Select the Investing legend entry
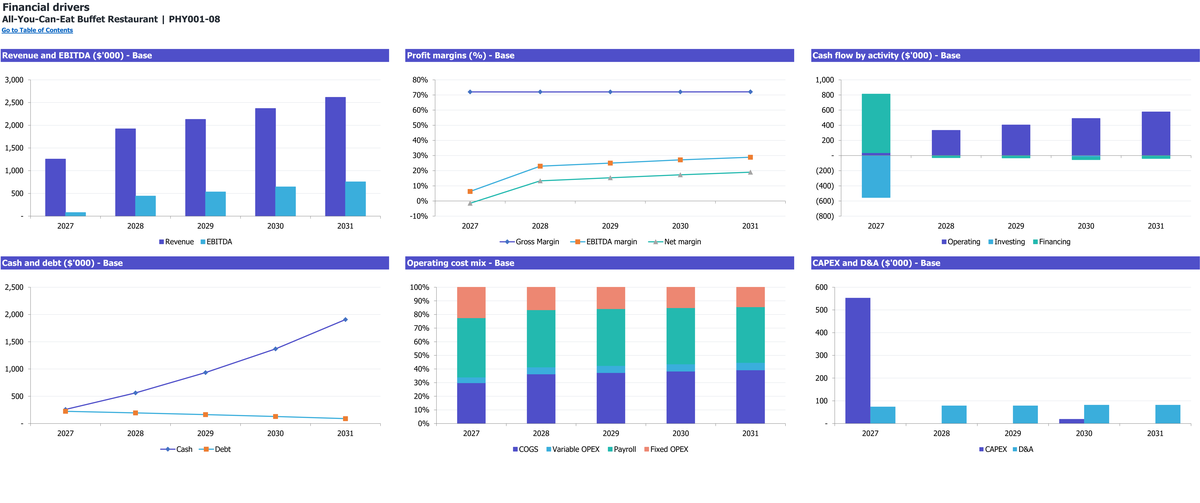 tap(1008, 242)
